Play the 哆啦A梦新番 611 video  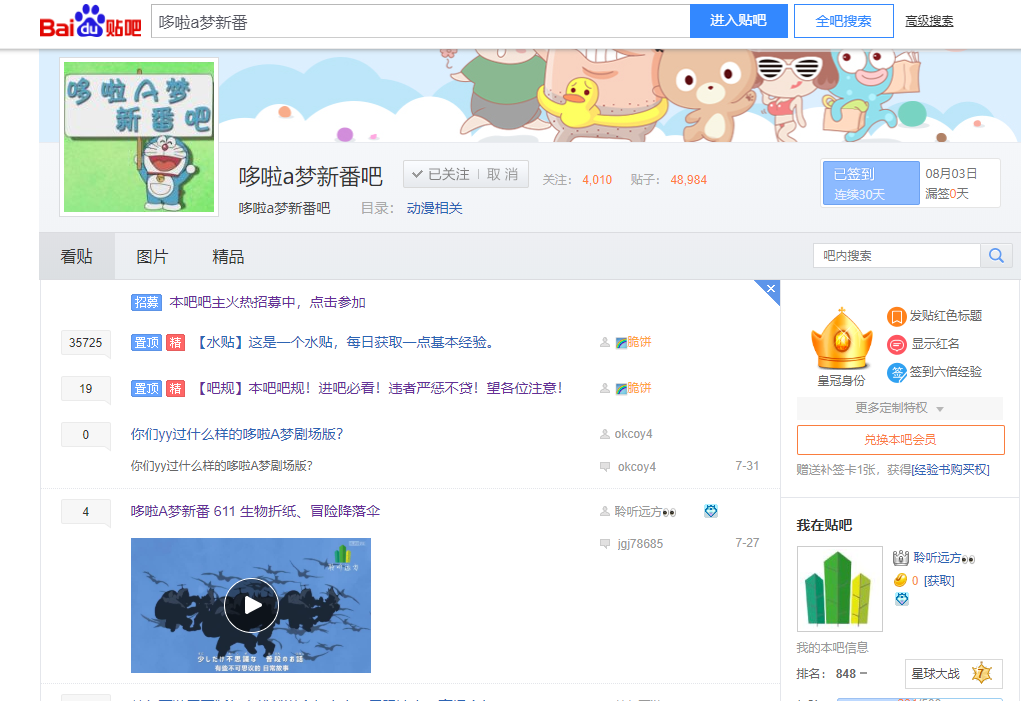(x=251, y=605)
